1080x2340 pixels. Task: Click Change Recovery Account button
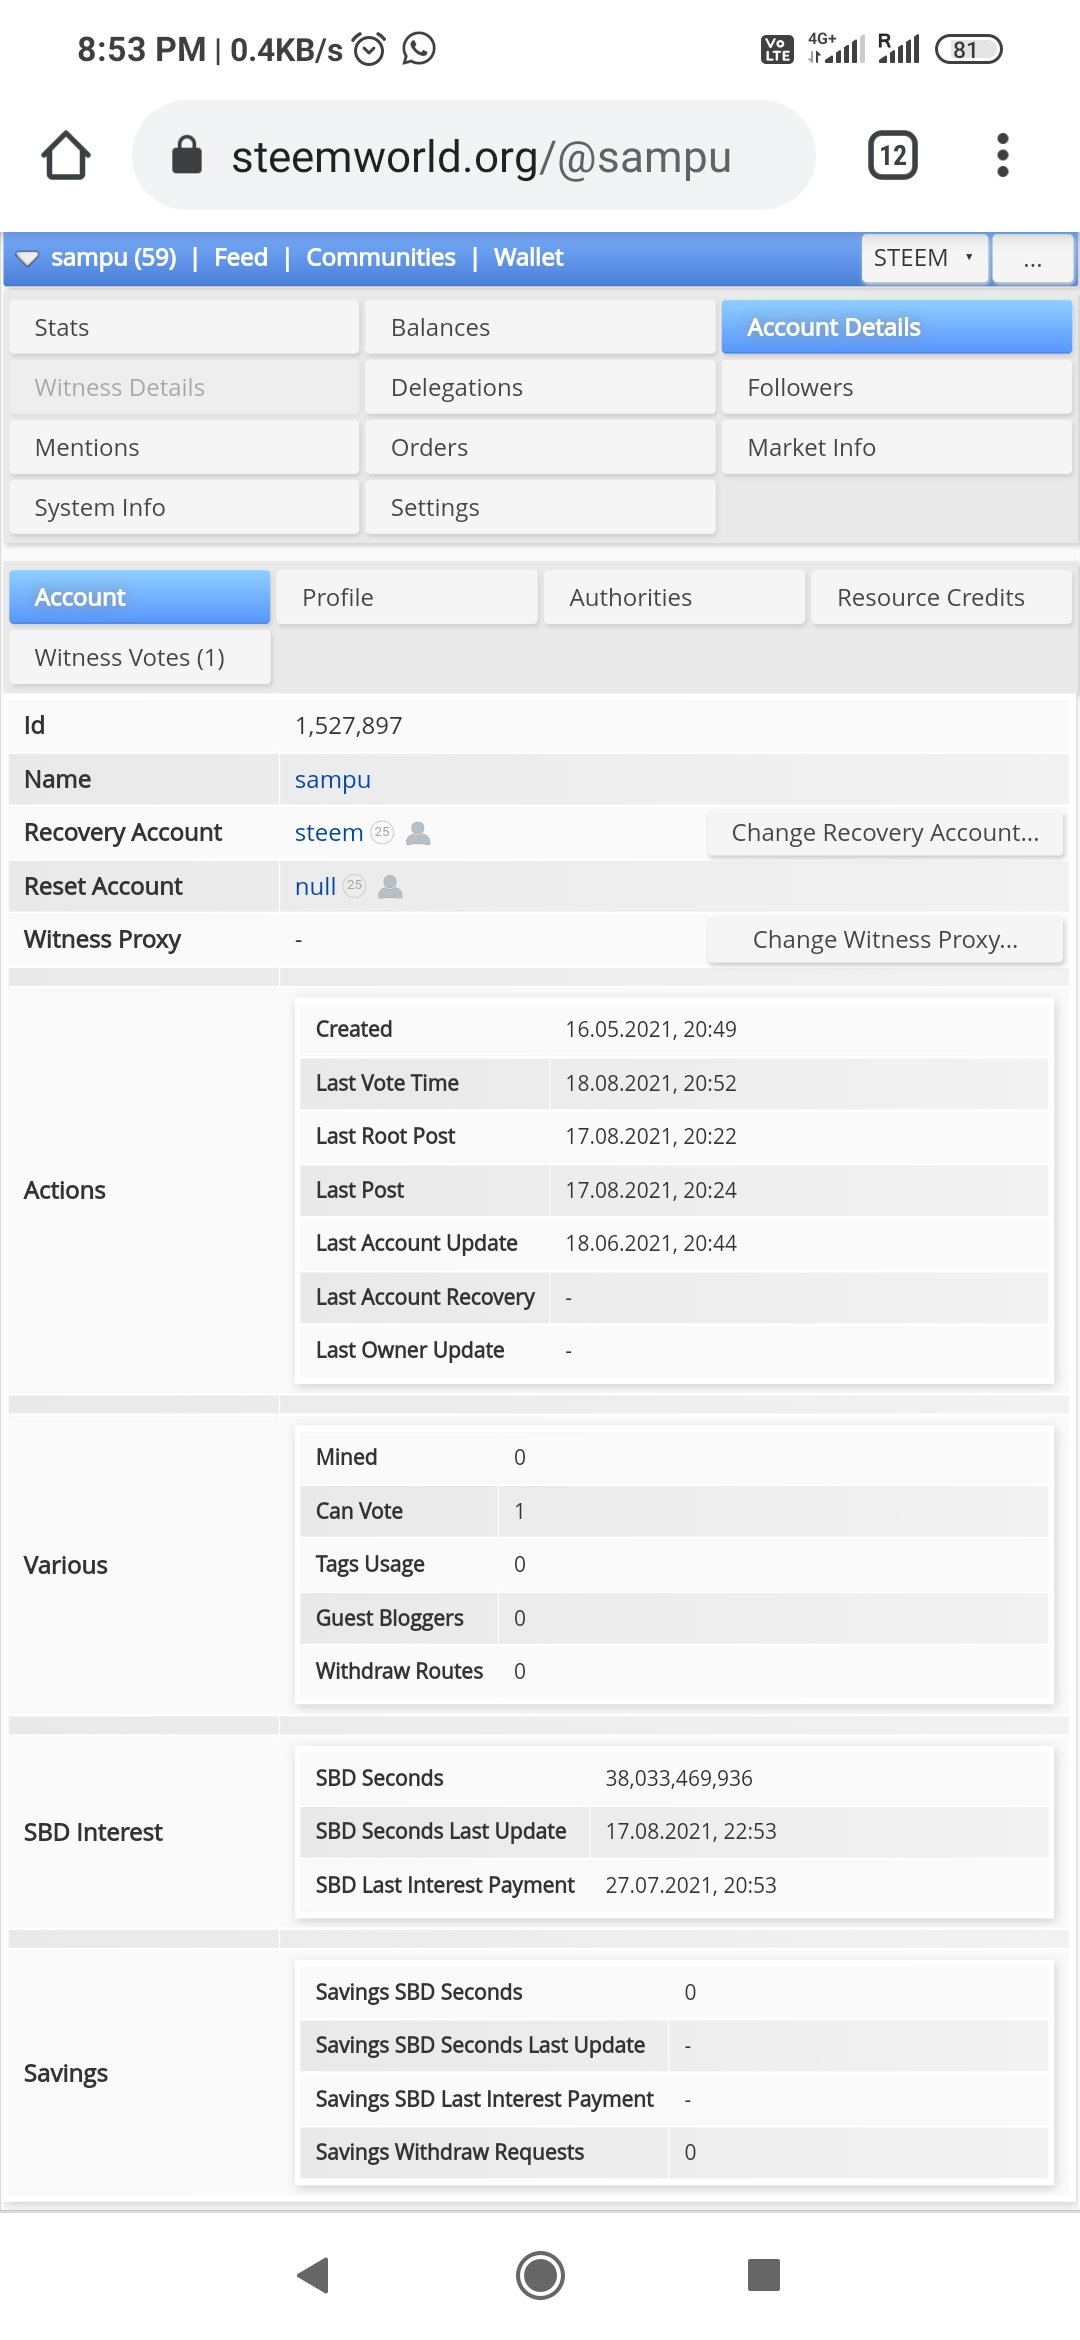point(885,833)
